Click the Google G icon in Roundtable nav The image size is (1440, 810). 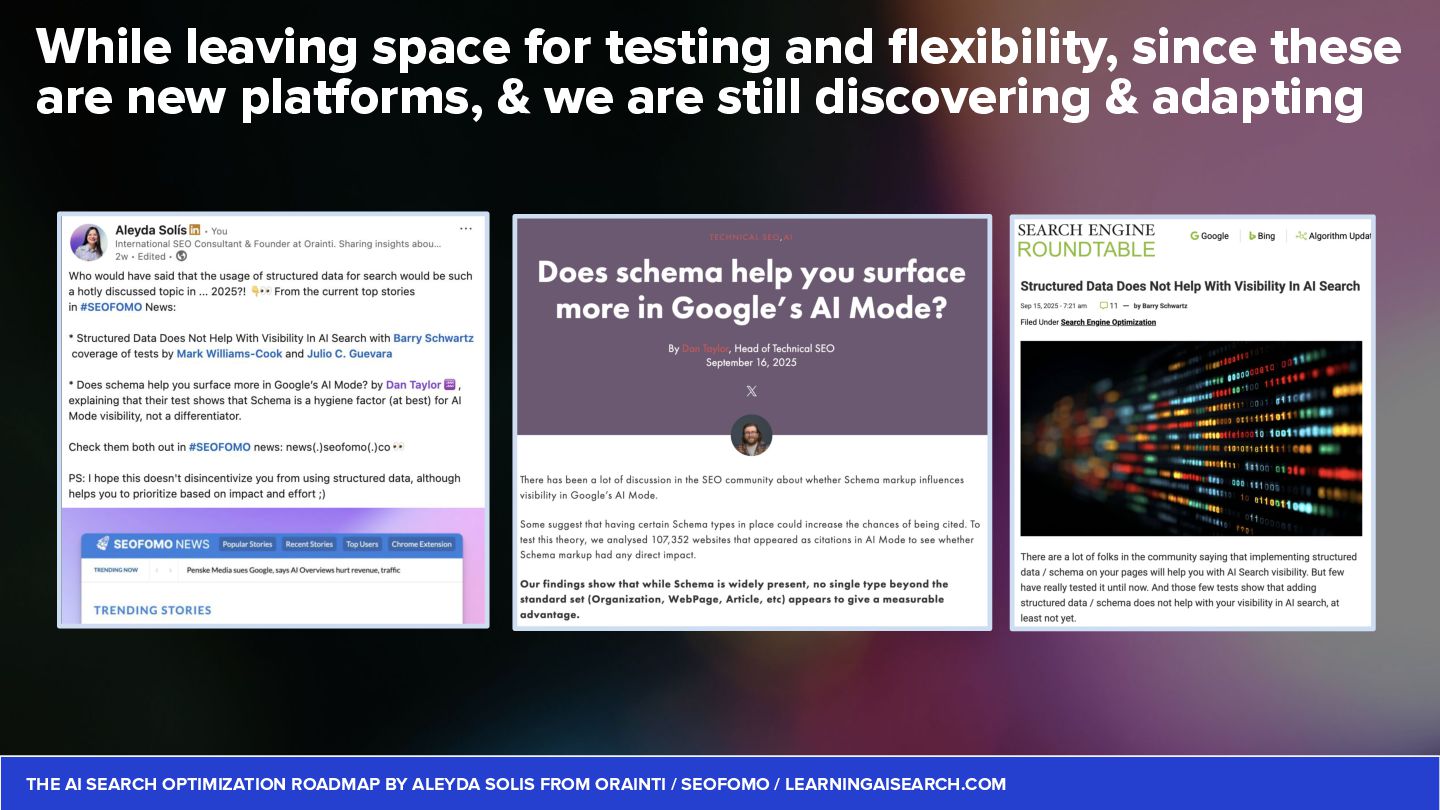[1195, 236]
